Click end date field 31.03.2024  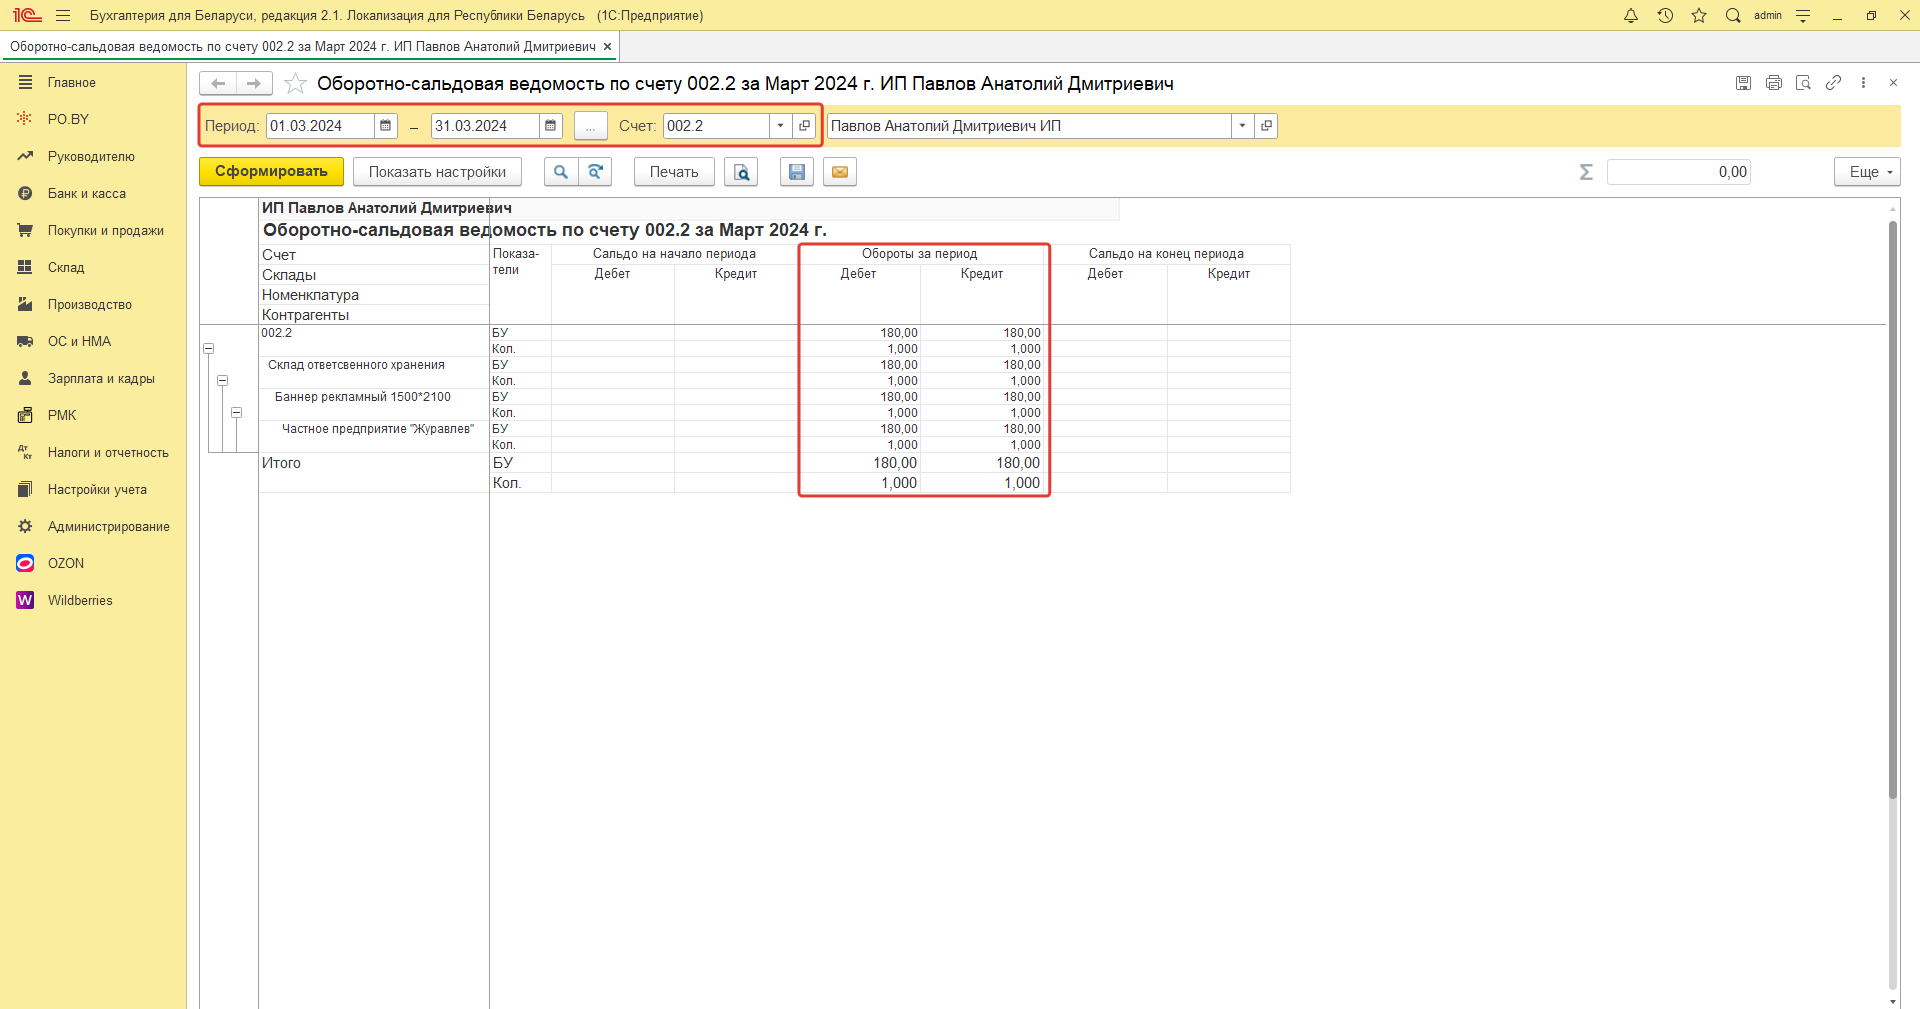click(x=485, y=126)
